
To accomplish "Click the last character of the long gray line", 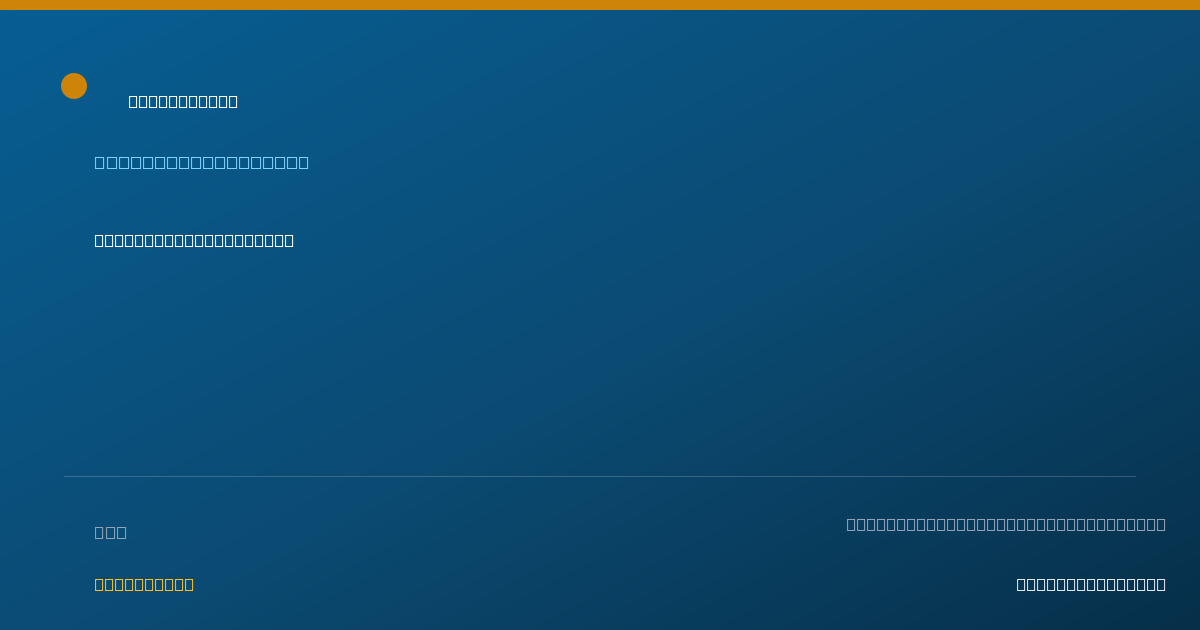I will point(1161,524).
